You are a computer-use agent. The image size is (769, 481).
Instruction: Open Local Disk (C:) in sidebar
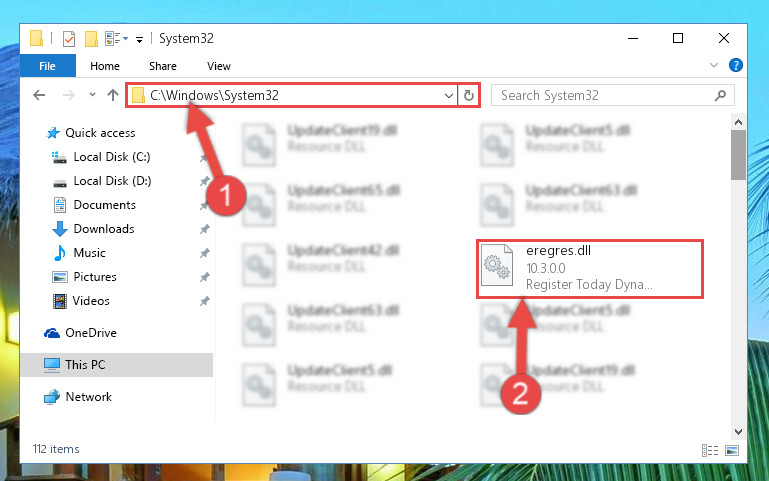(x=112, y=157)
